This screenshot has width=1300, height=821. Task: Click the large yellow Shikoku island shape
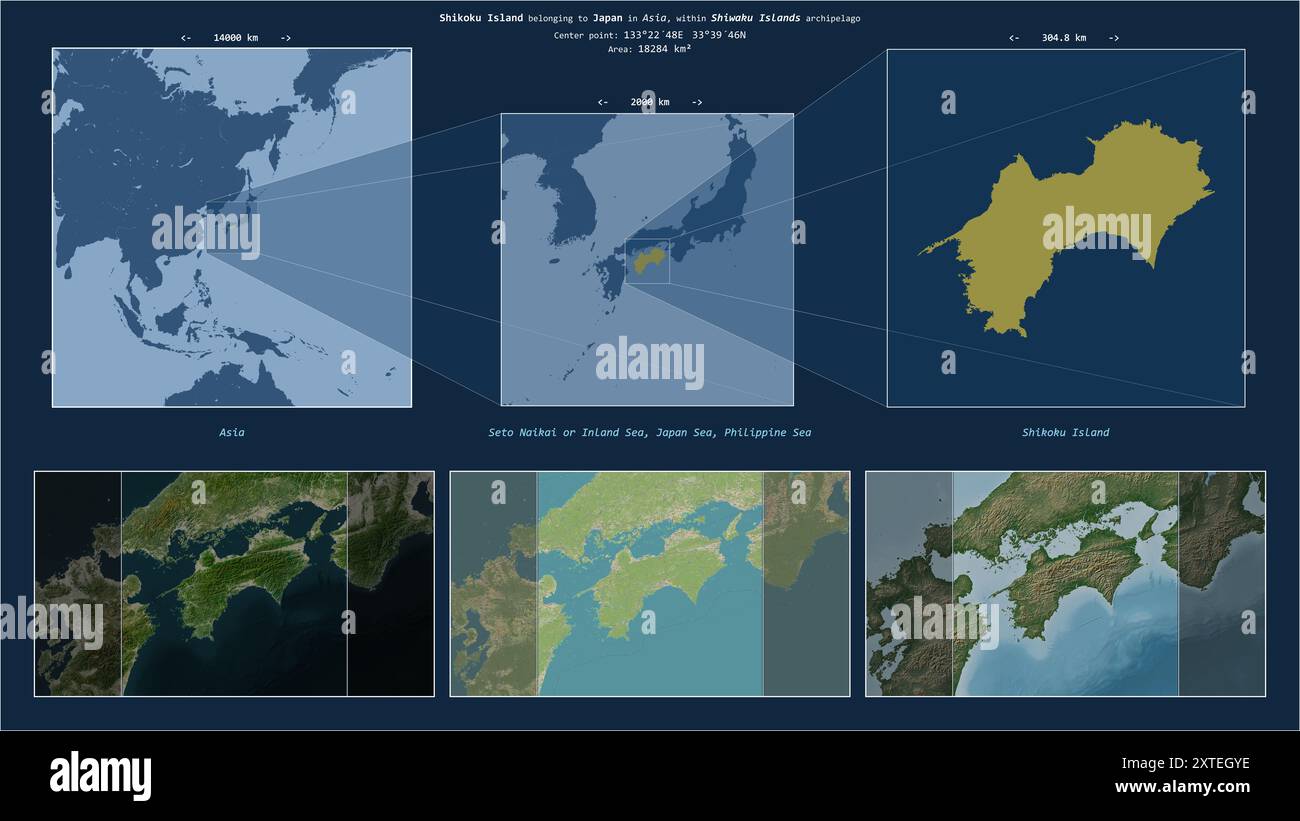pos(1066,228)
